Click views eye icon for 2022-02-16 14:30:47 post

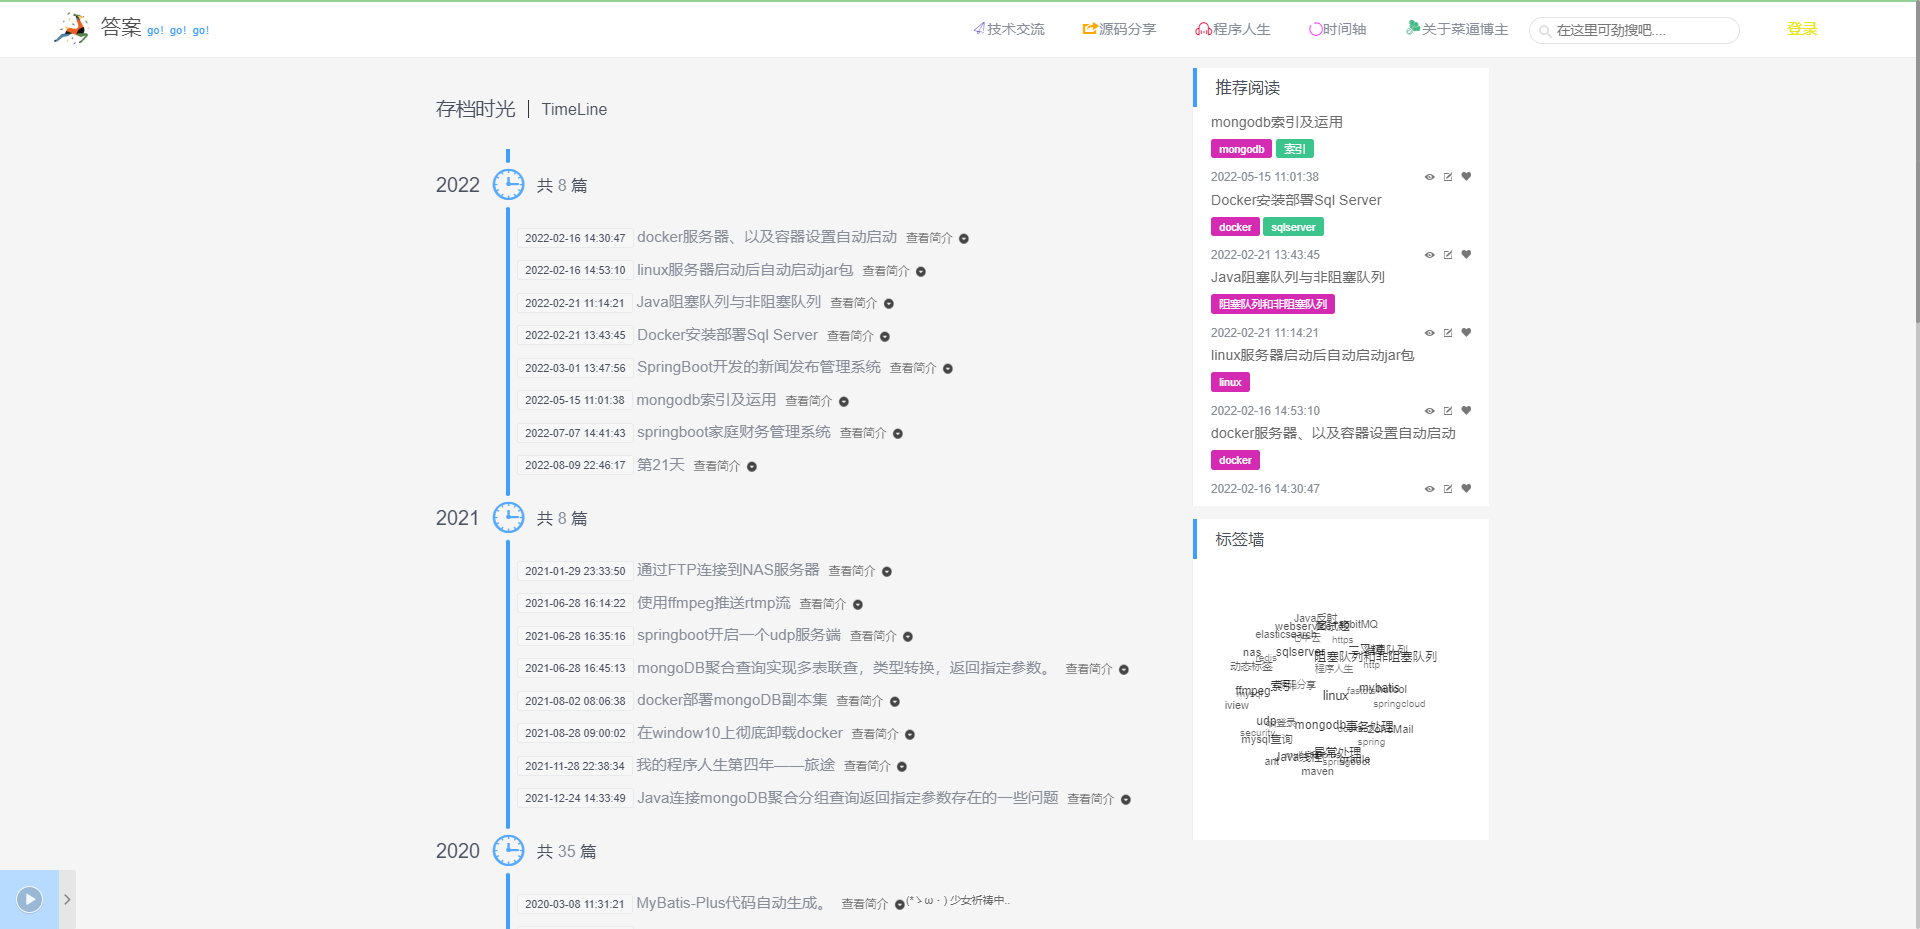pyautogui.click(x=1429, y=489)
